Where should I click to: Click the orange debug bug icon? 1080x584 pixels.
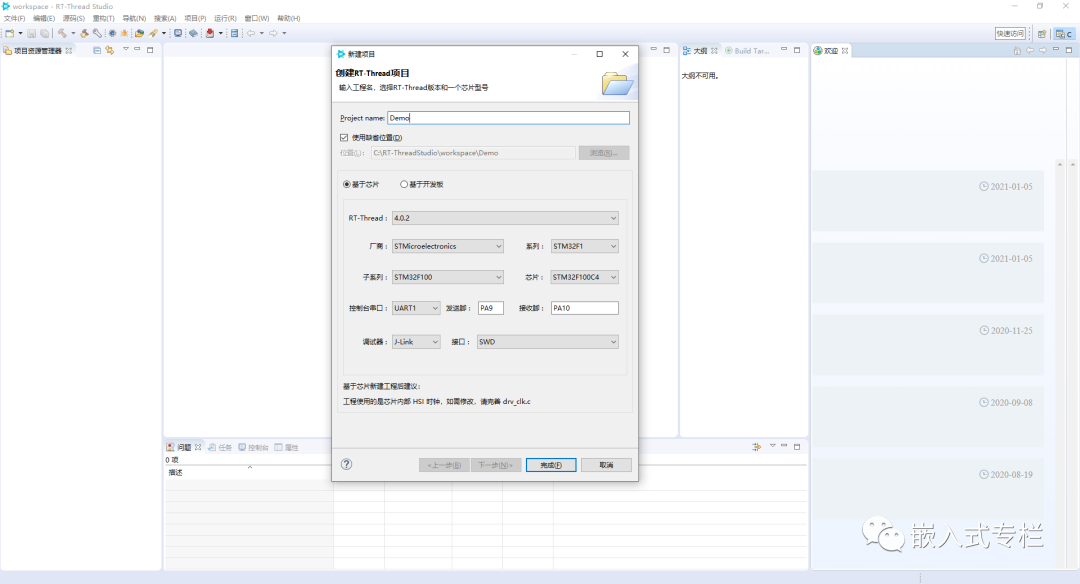pos(125,33)
